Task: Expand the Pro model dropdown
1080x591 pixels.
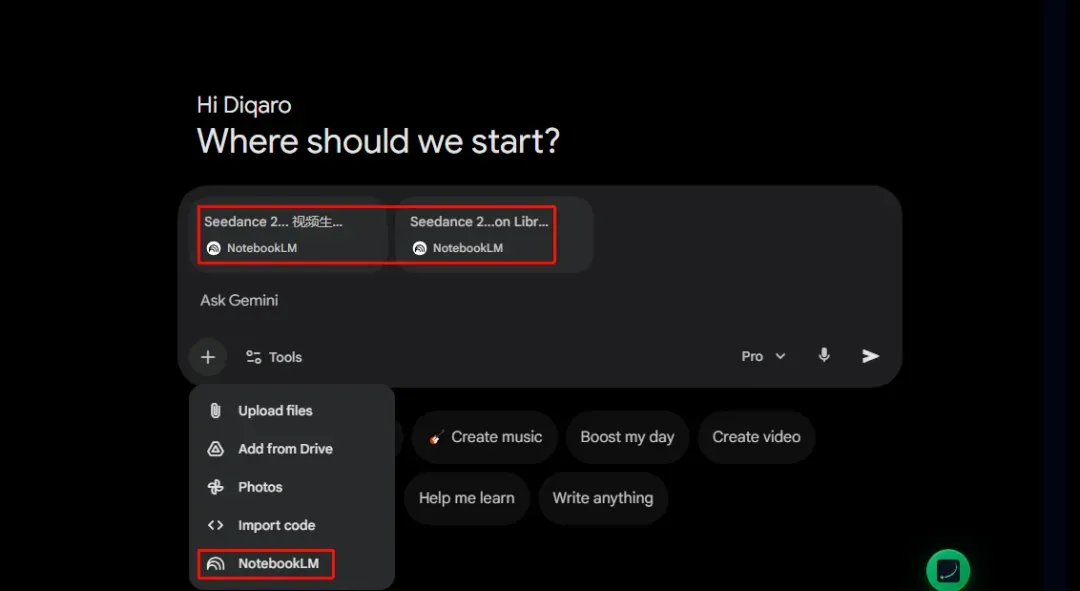Action: pyautogui.click(x=763, y=356)
